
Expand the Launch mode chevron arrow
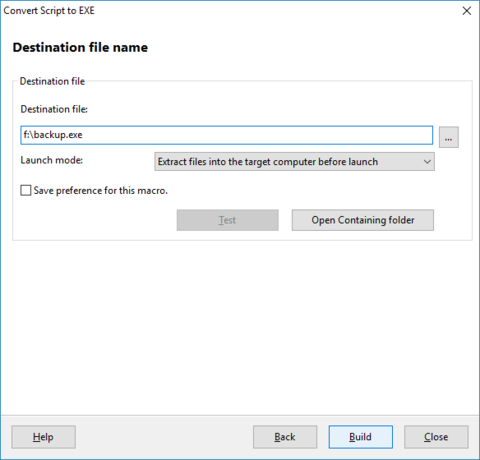(427, 162)
